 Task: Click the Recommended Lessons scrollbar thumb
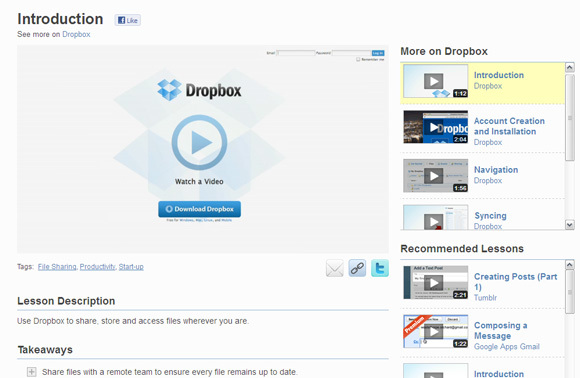tap(570, 292)
